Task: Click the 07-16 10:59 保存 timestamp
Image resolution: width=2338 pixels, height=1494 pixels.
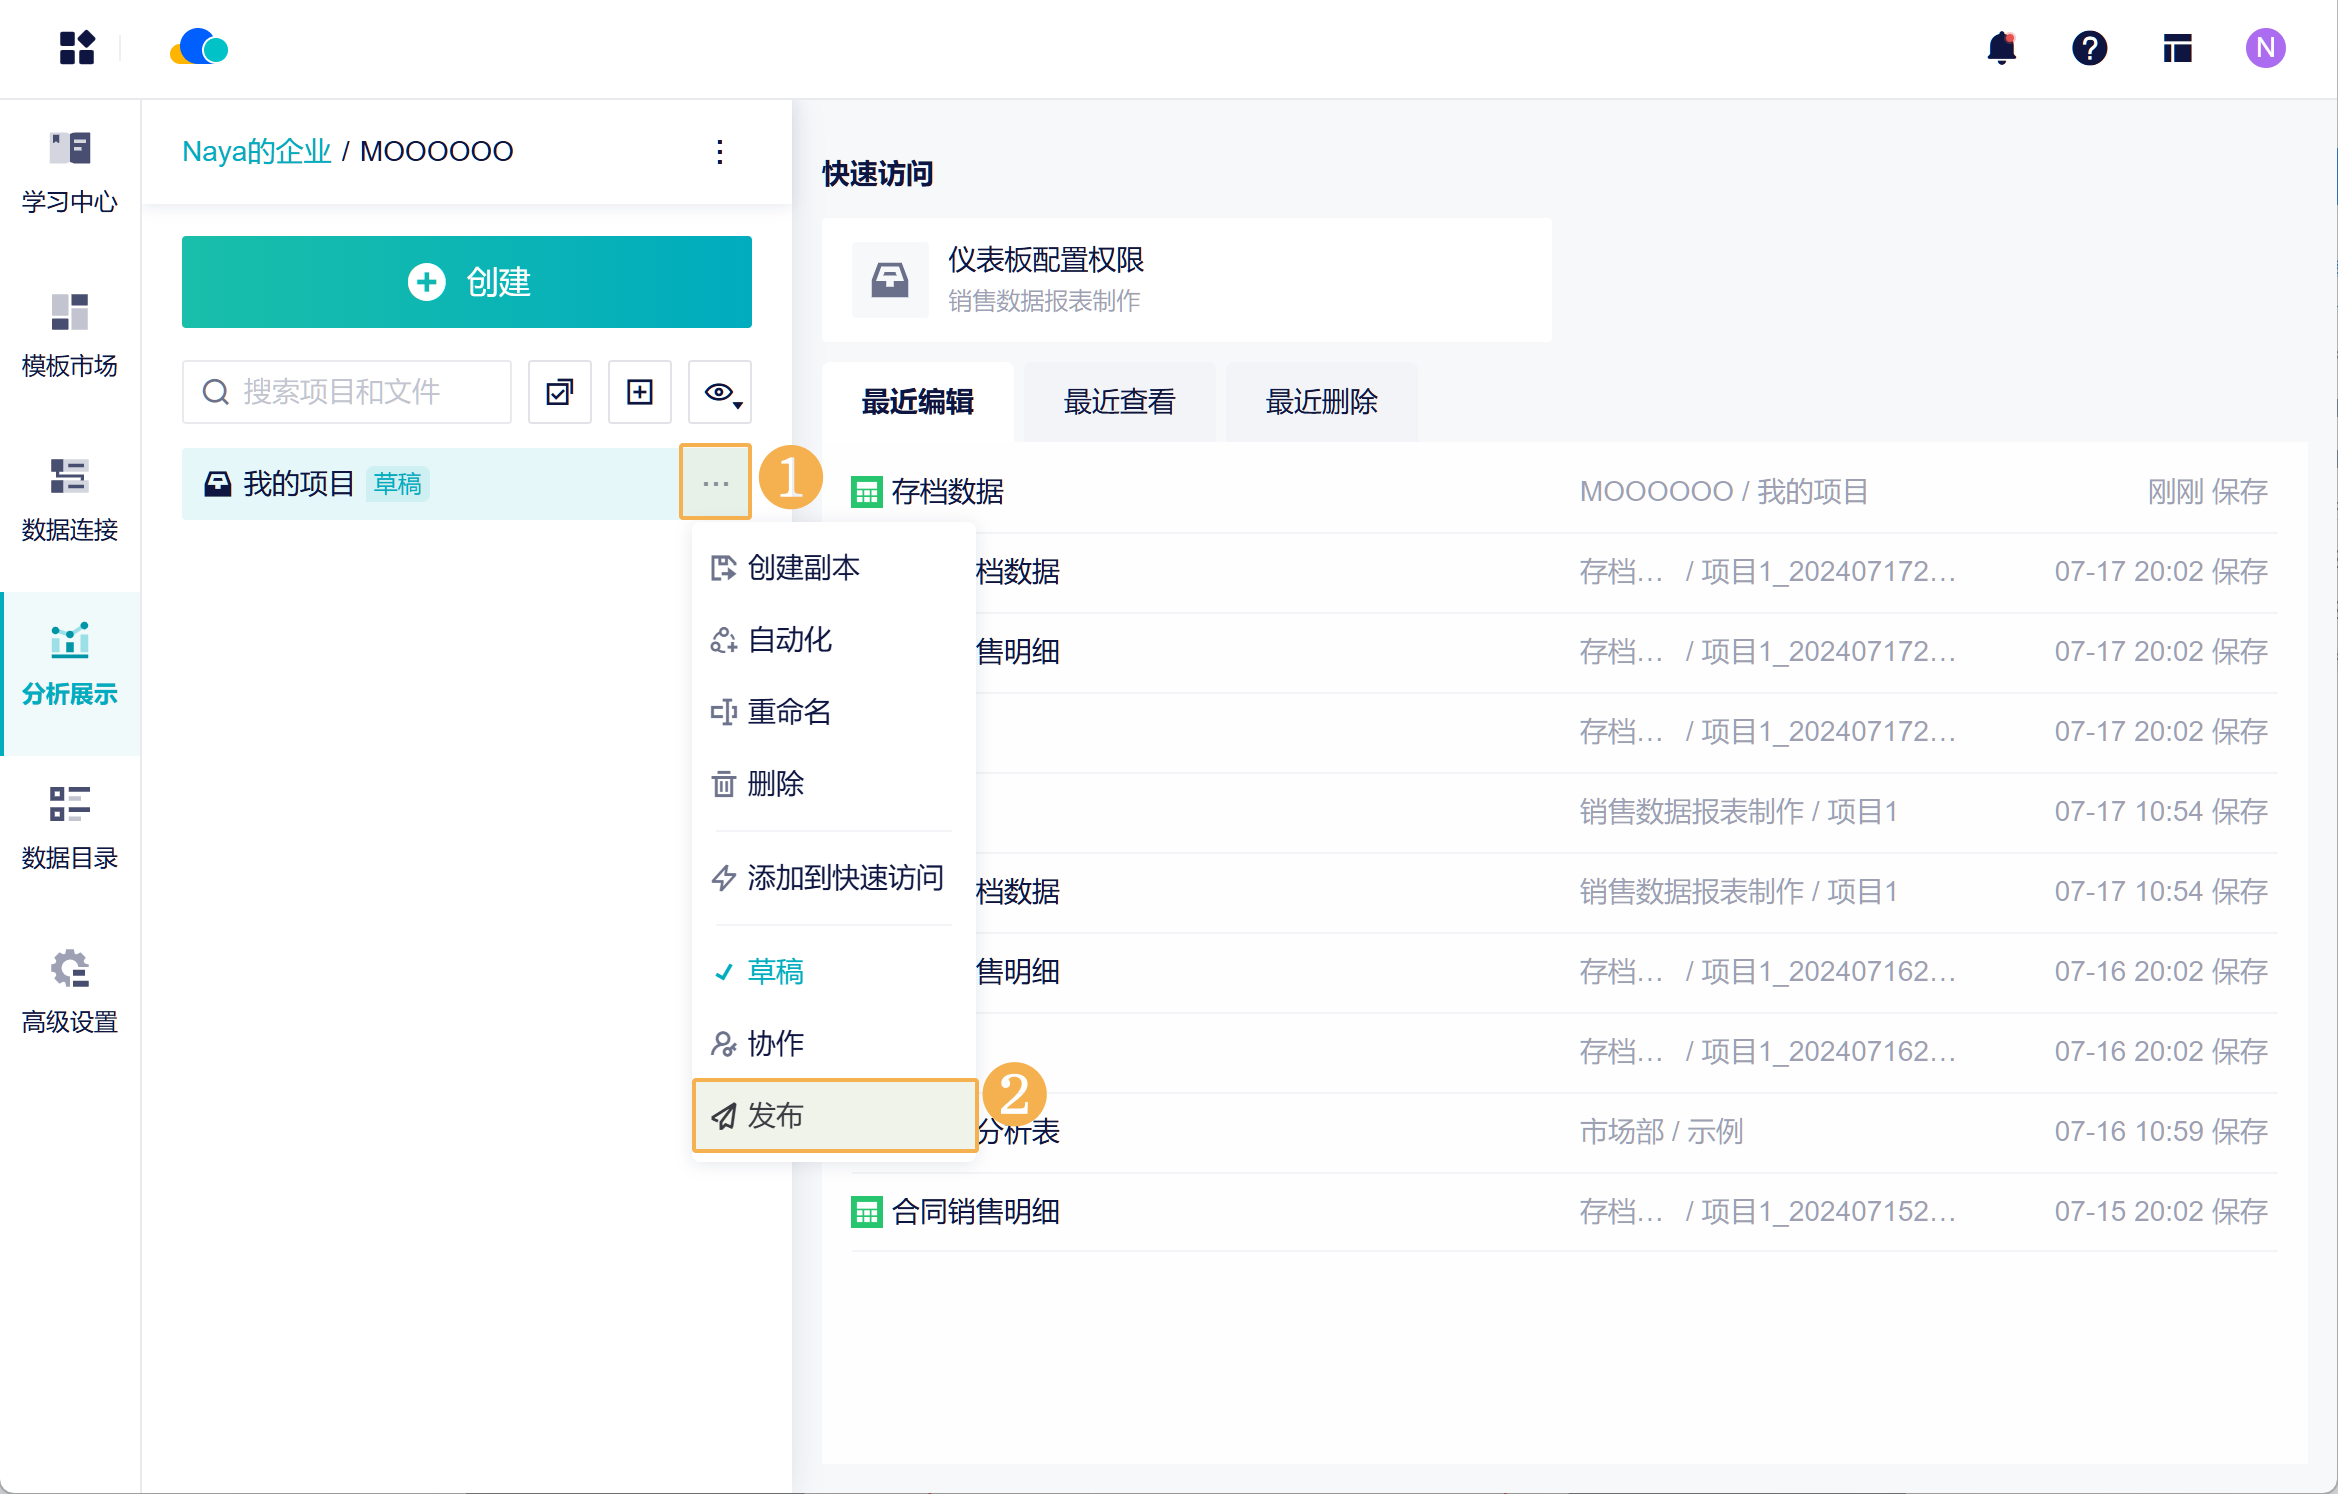Action: [2161, 1132]
